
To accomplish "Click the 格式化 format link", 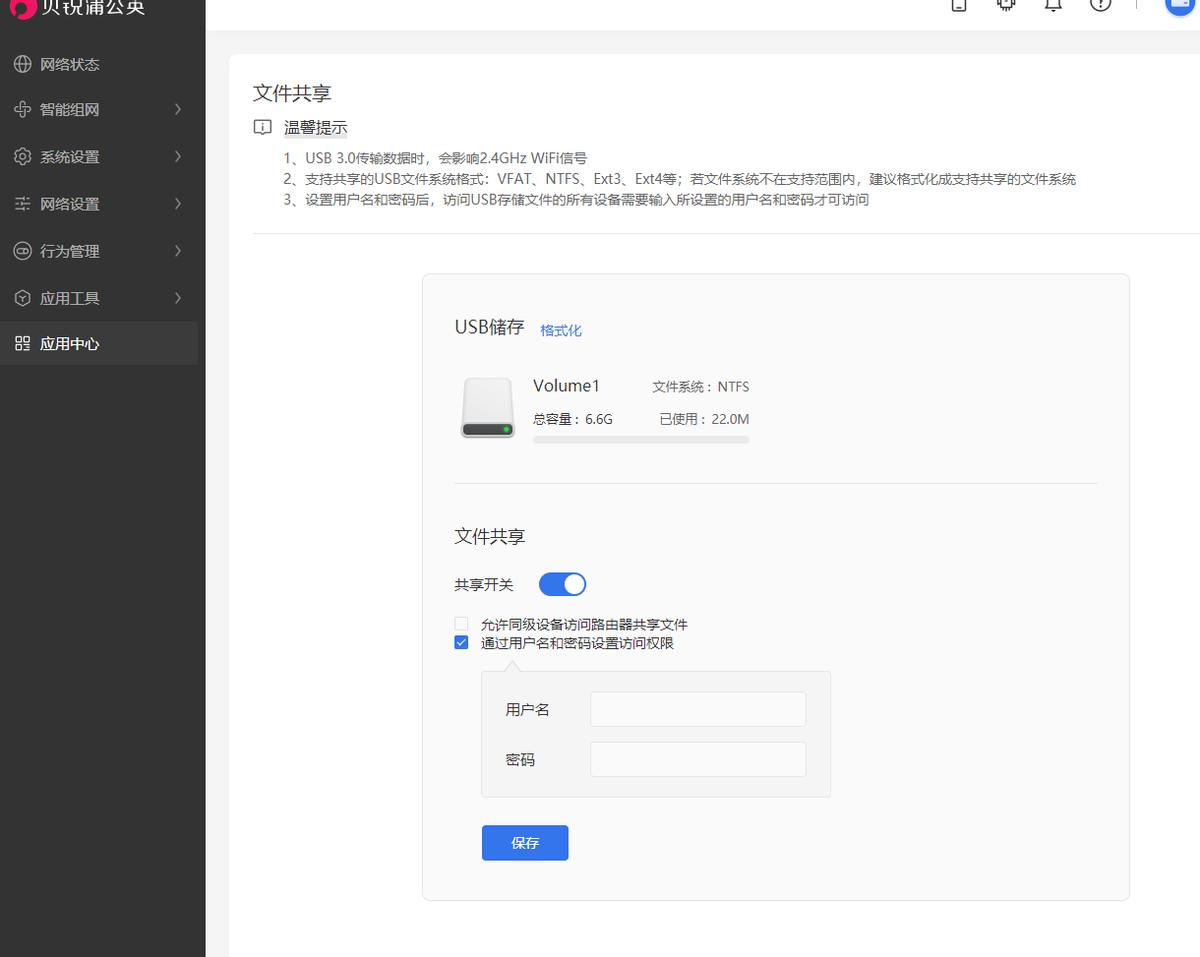I will click(x=560, y=330).
